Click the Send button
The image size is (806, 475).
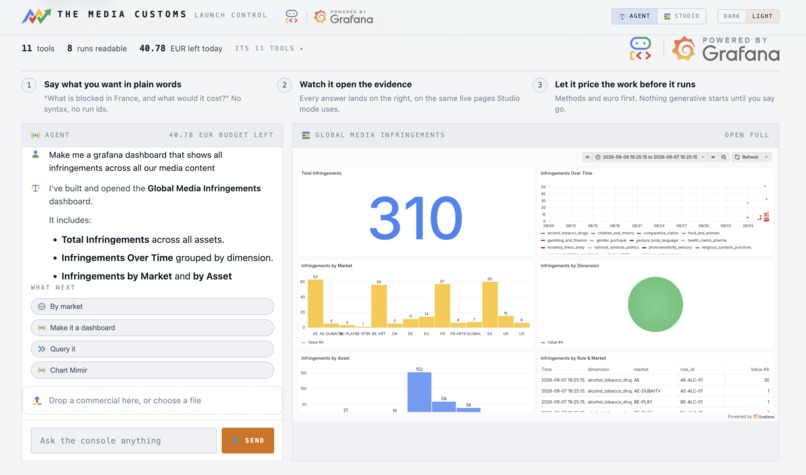tap(248, 441)
